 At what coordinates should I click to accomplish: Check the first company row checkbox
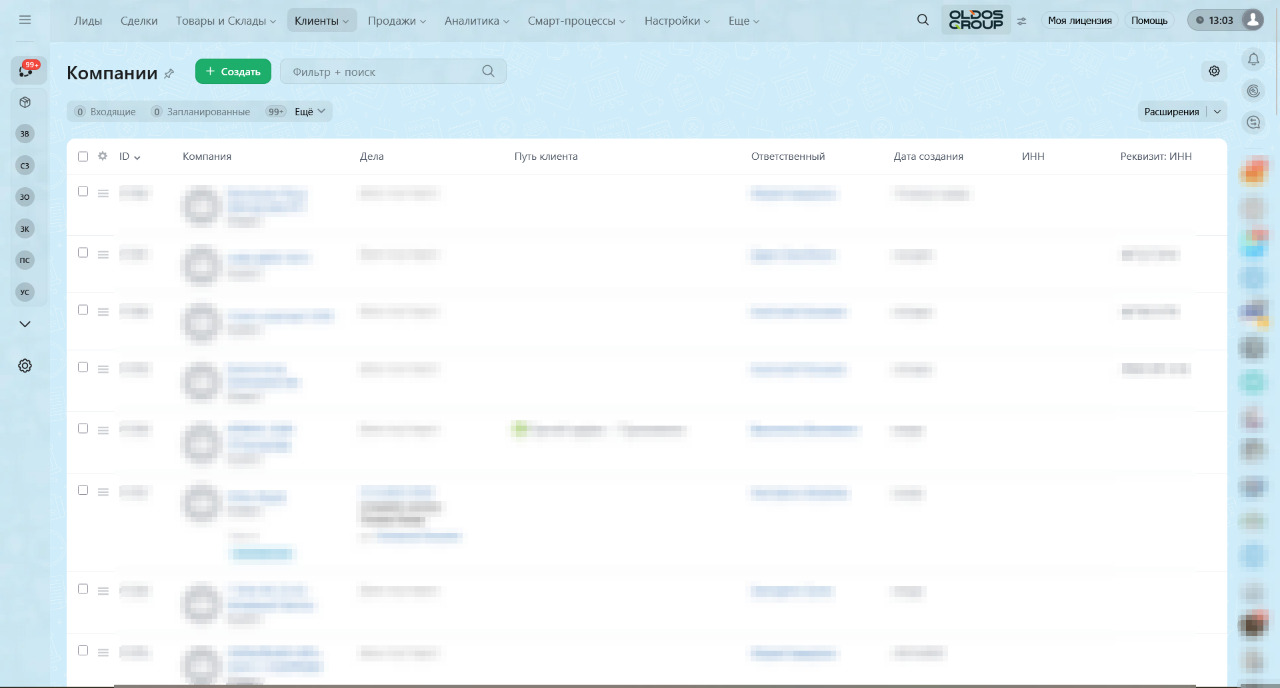pyautogui.click(x=83, y=191)
